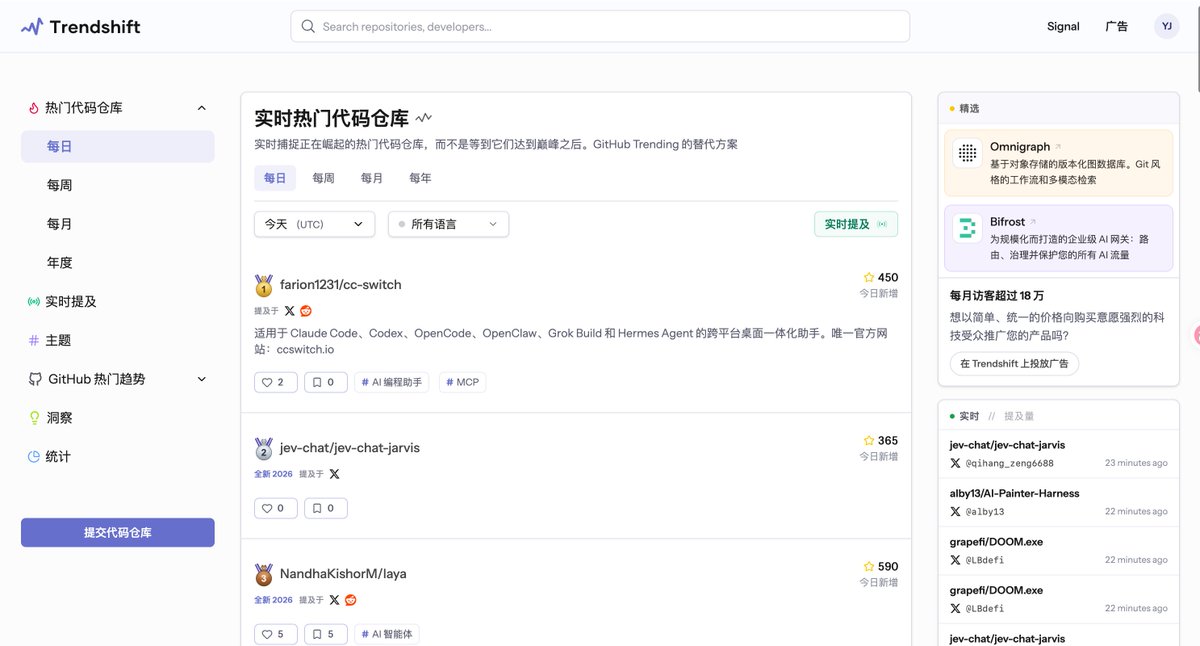Click the Omnigraph logo thumbnail
The height and width of the screenshot is (646, 1200).
coord(967,153)
